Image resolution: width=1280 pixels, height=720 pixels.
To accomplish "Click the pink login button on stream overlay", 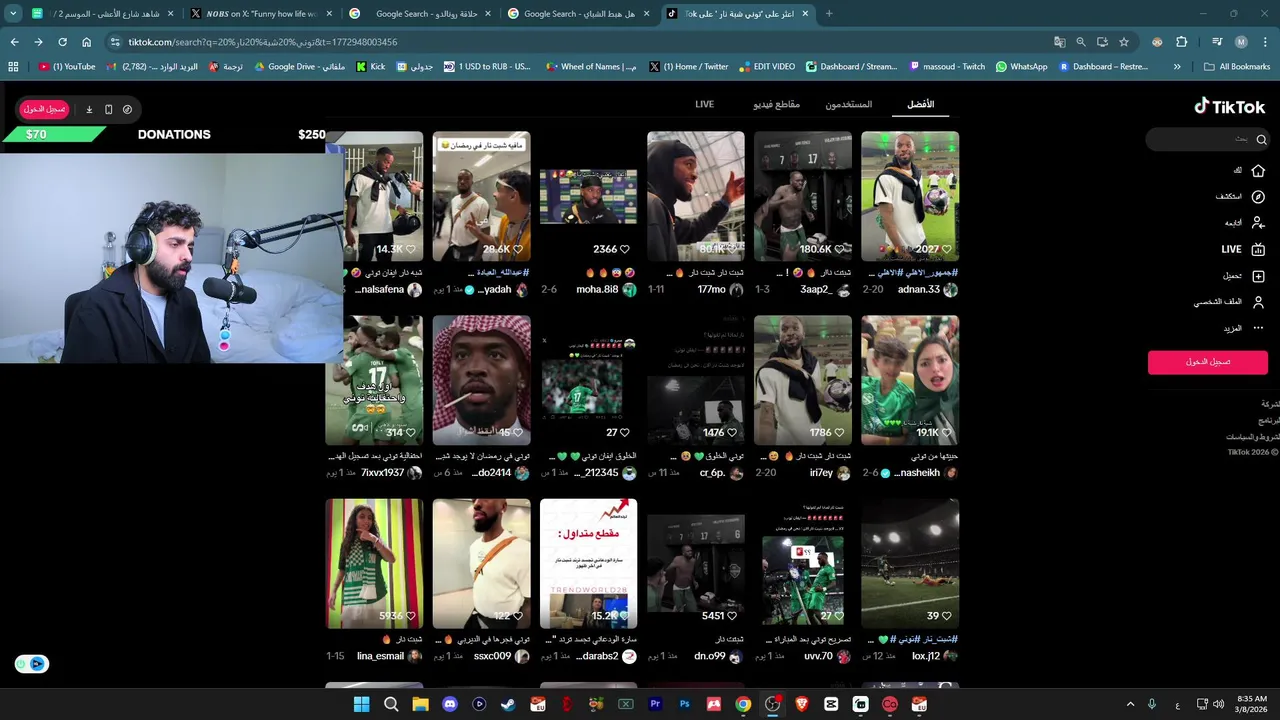I will [45, 109].
